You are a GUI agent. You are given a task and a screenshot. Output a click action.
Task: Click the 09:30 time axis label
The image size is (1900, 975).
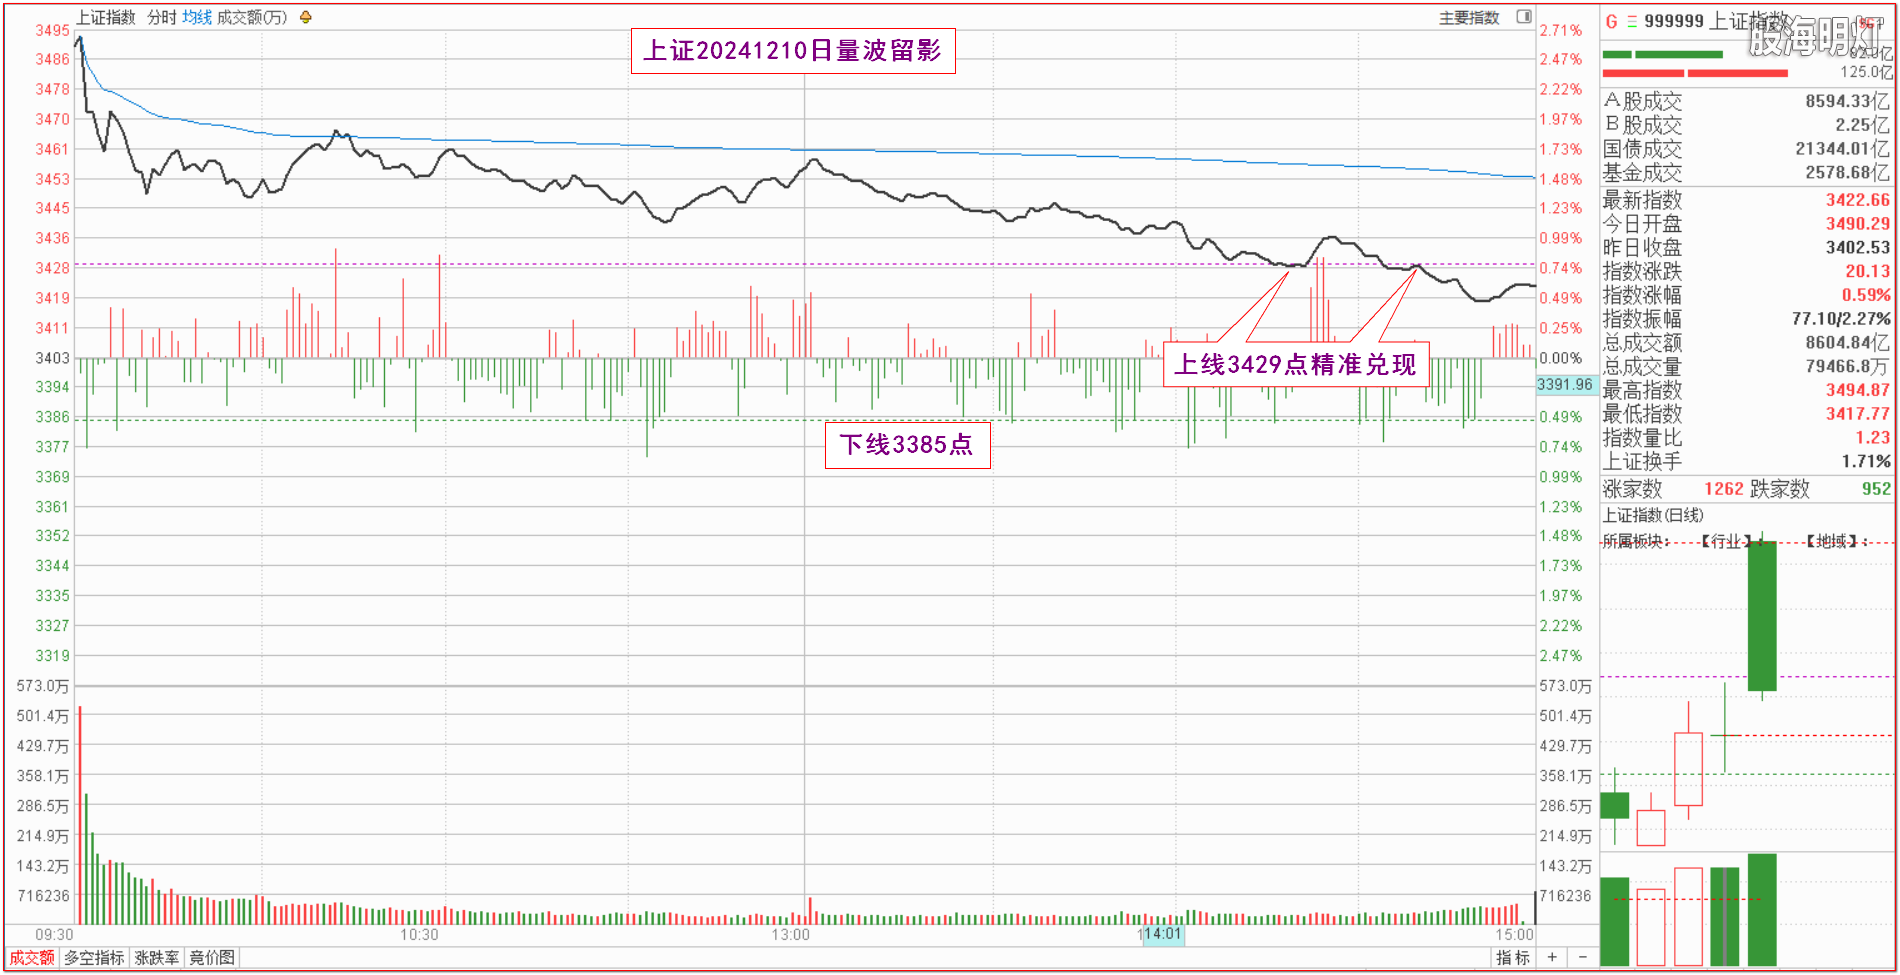[54, 934]
